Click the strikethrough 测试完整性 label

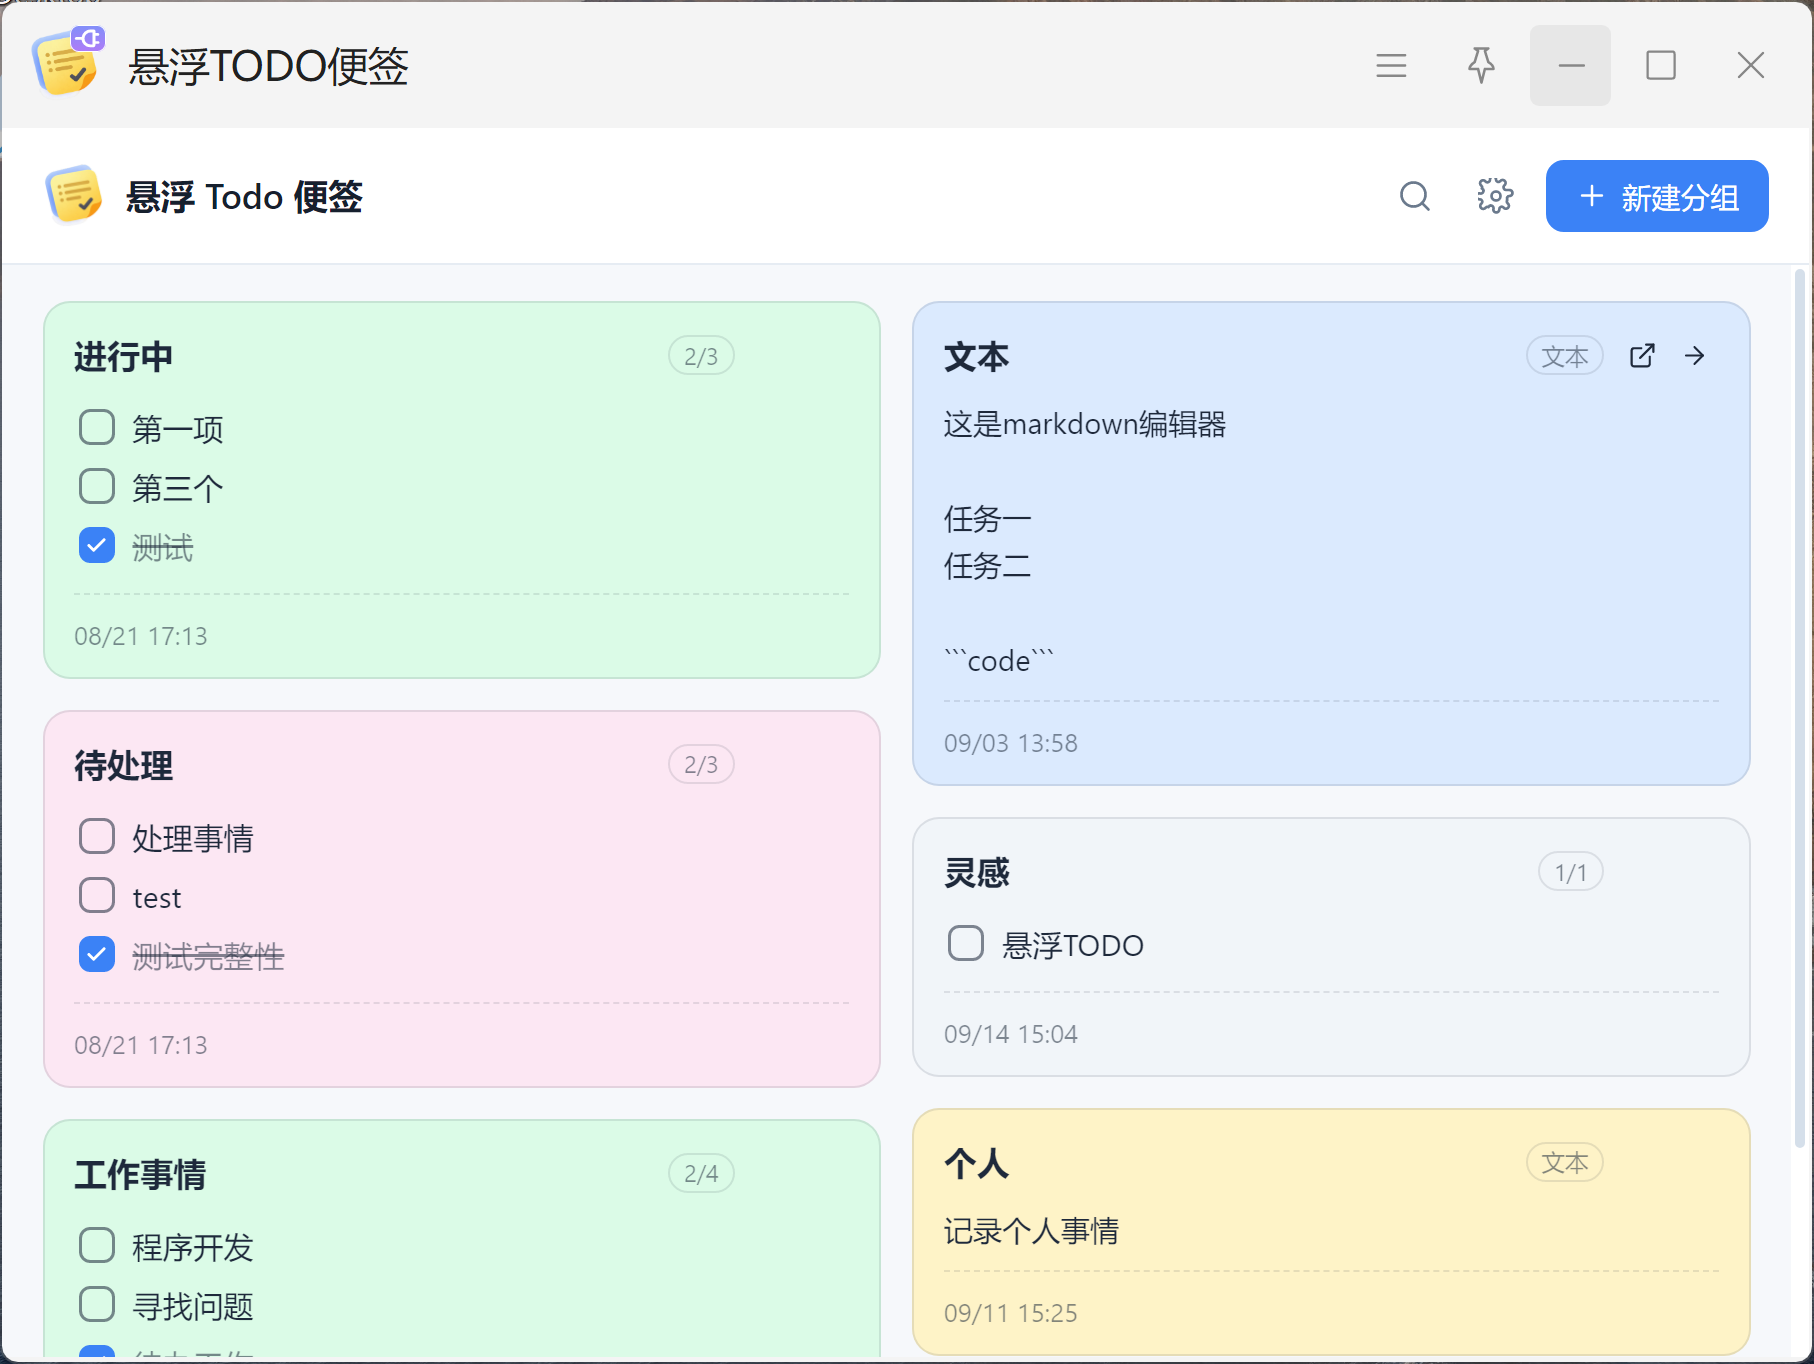pyautogui.click(x=208, y=956)
